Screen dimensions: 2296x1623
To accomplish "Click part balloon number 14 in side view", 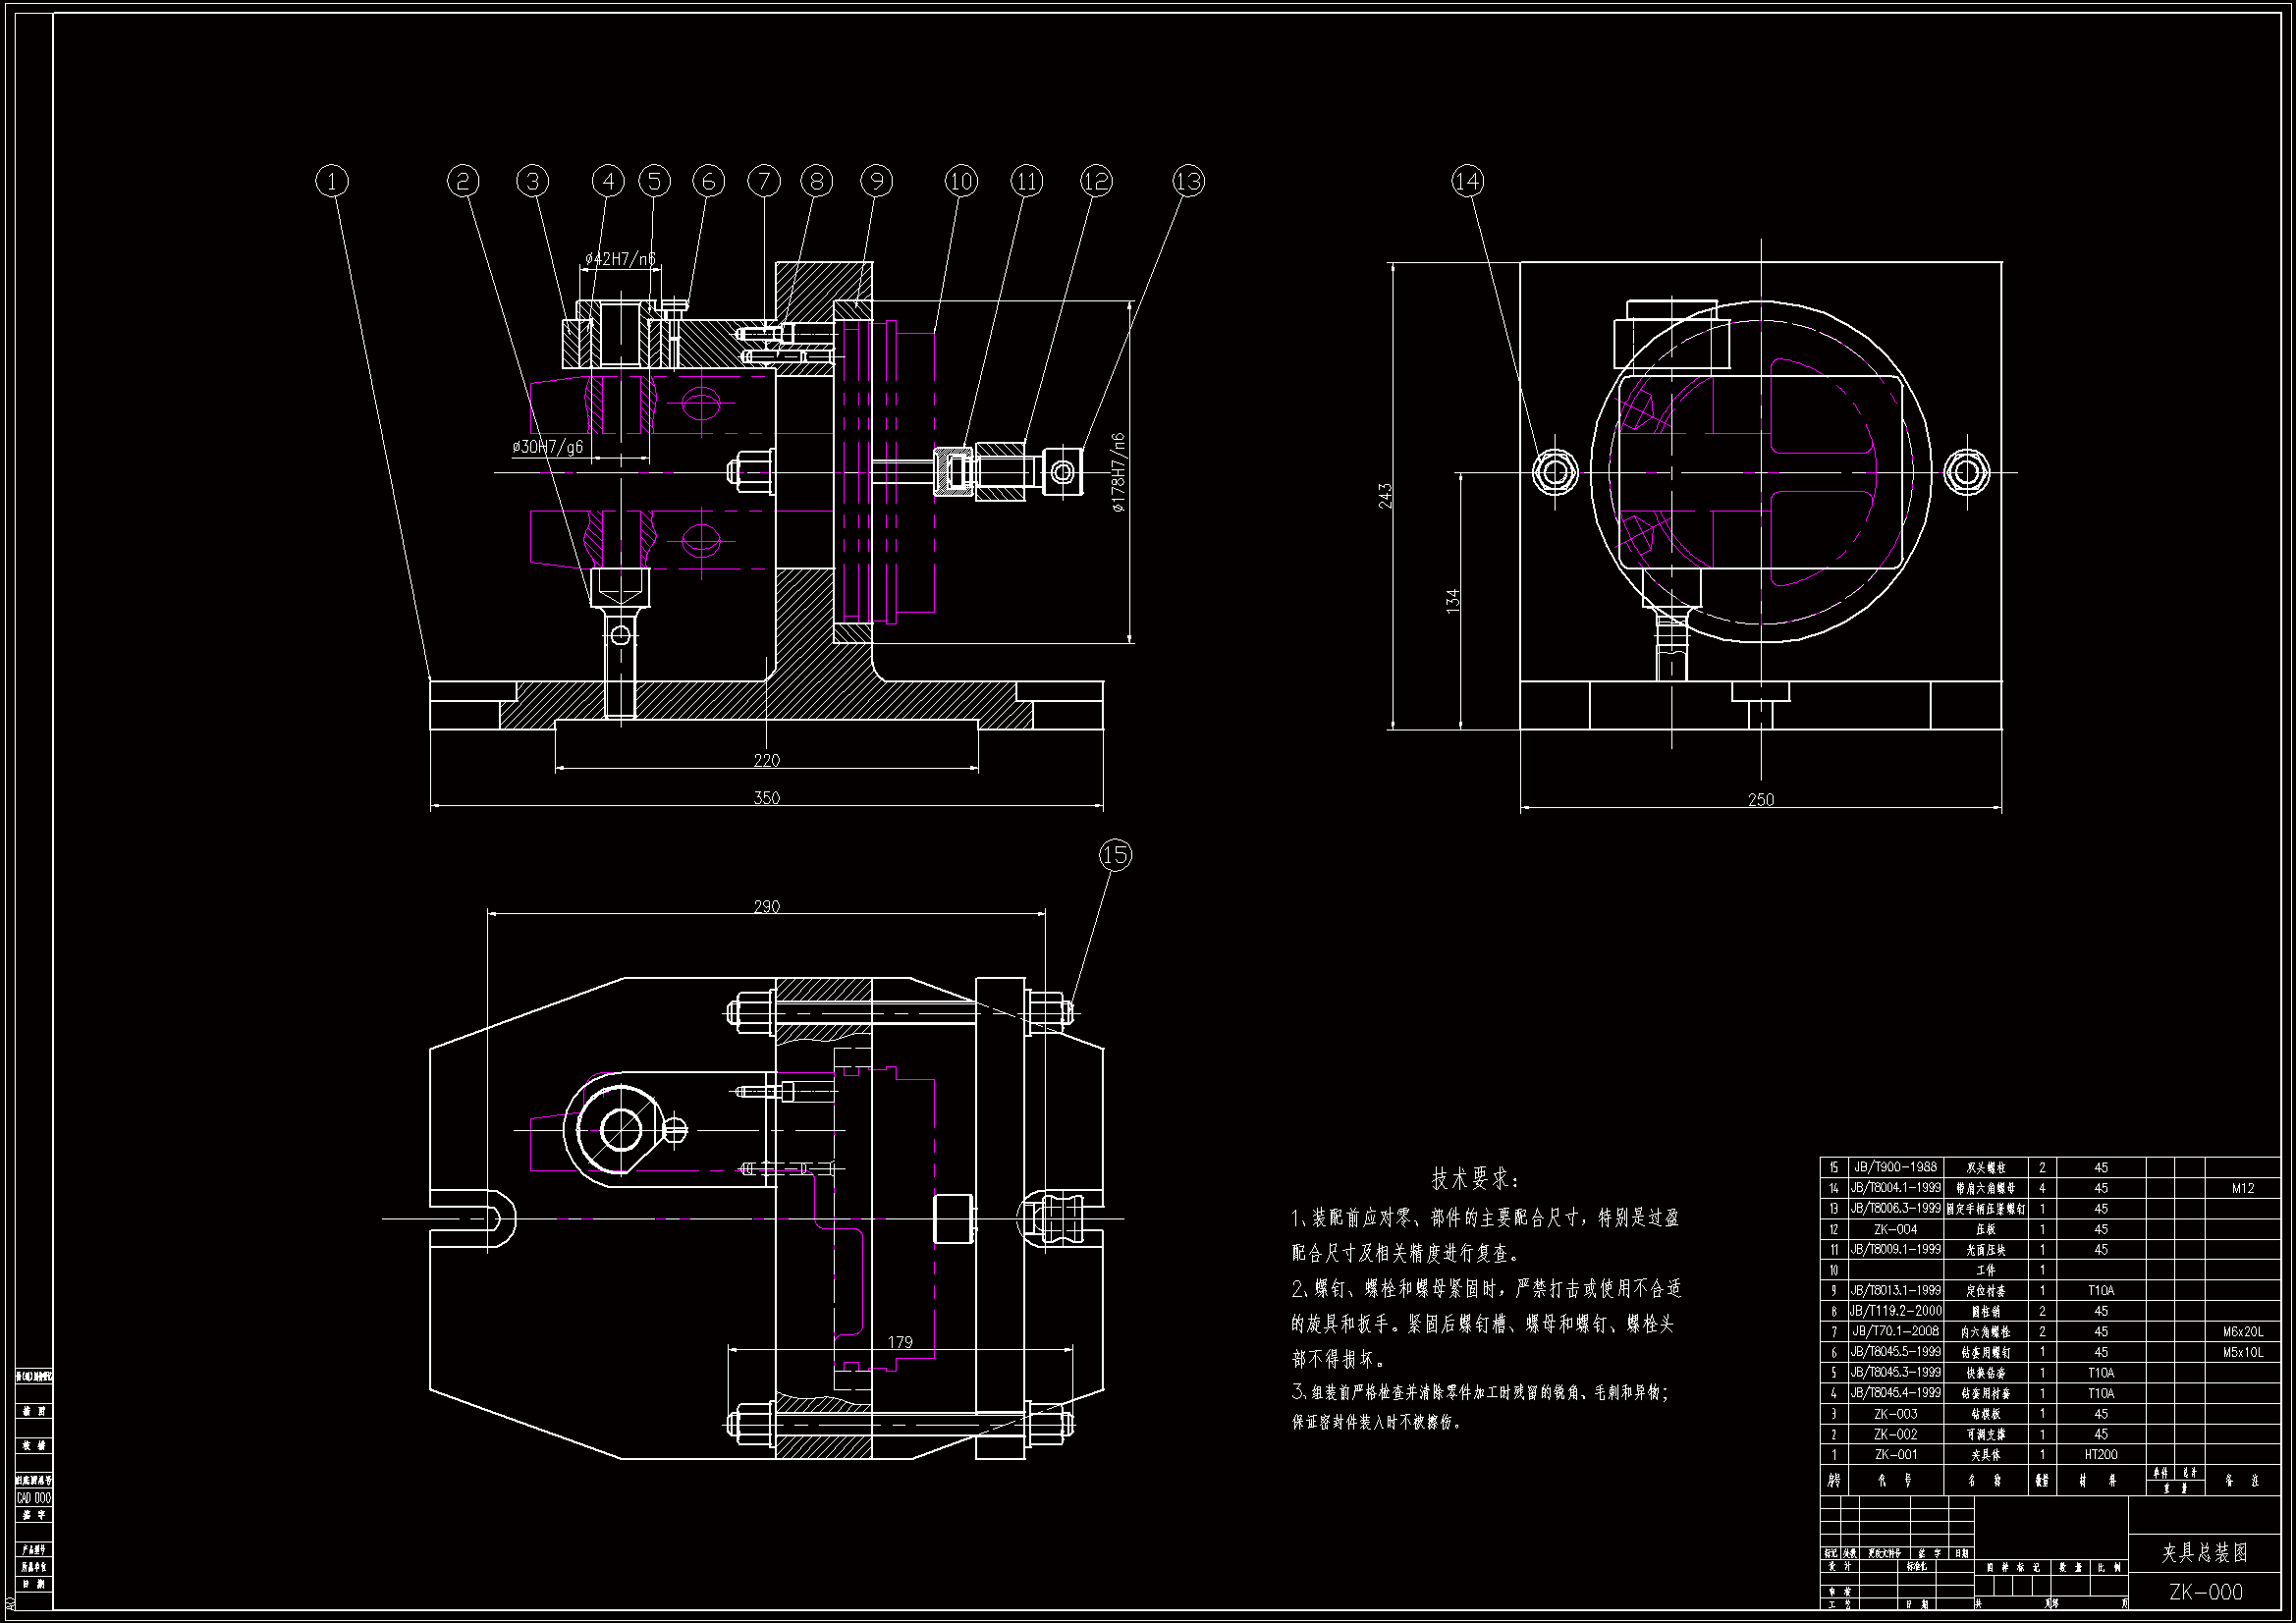I will [1468, 181].
